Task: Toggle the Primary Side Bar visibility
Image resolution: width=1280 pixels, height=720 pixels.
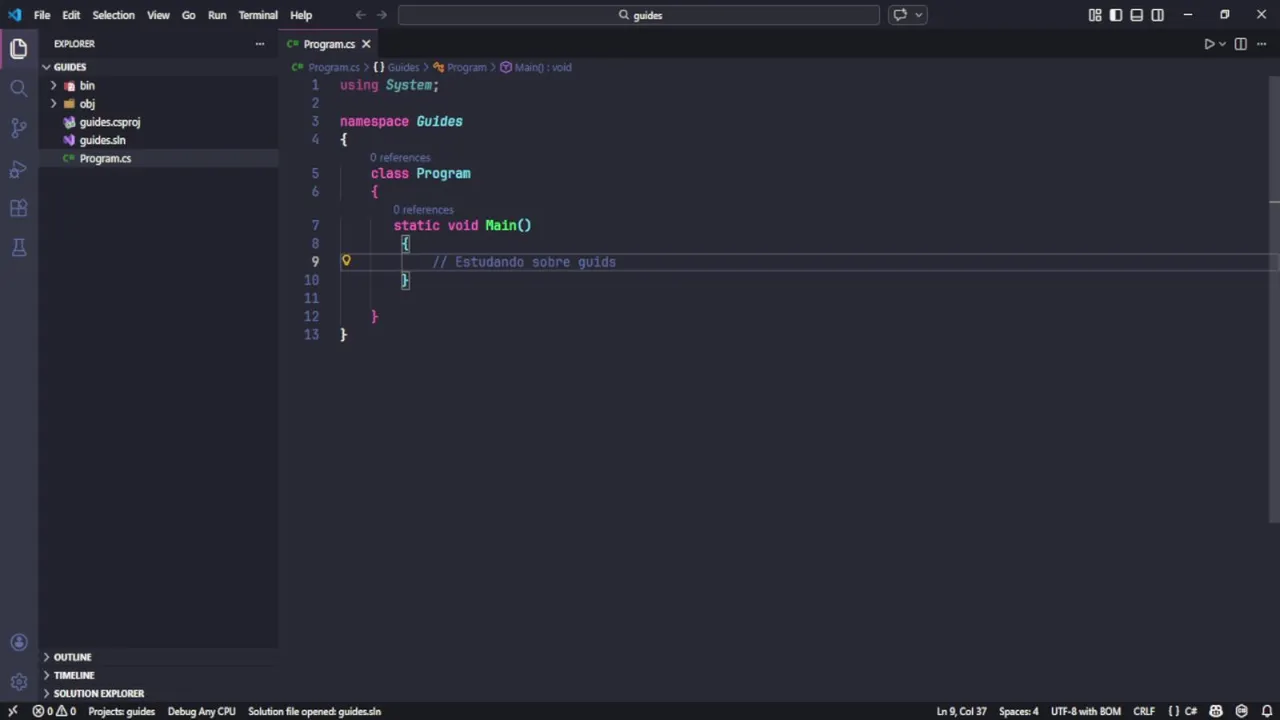Action: (x=1116, y=15)
